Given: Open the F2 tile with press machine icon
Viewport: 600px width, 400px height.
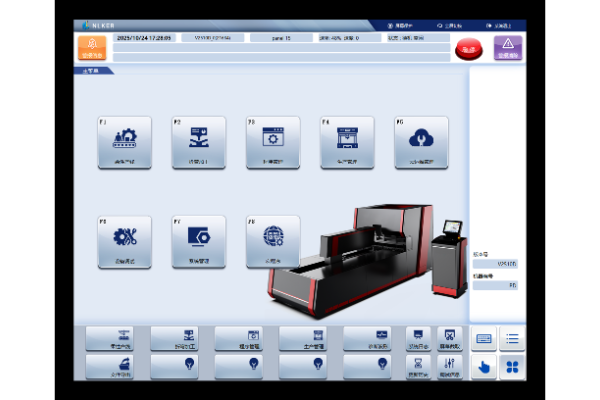Looking at the screenshot, I should pyautogui.click(x=199, y=142).
